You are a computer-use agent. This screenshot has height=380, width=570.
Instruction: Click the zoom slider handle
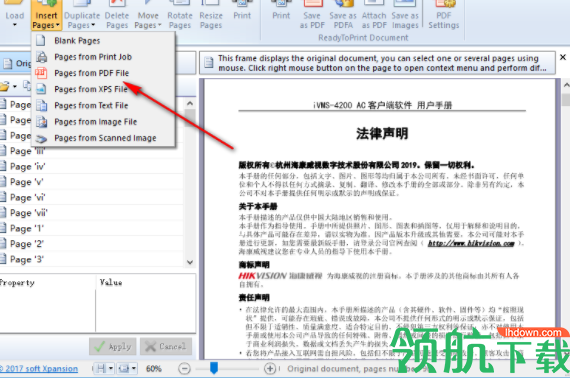click(214, 368)
